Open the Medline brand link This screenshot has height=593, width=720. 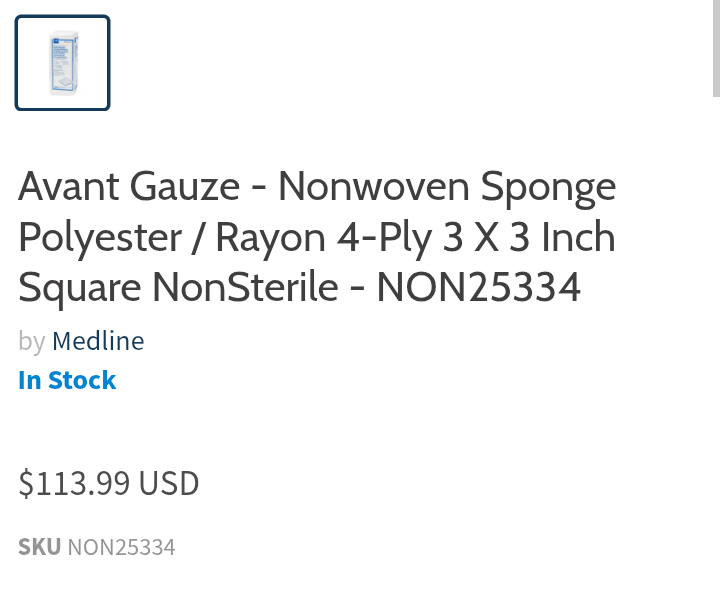pyautogui.click(x=98, y=342)
